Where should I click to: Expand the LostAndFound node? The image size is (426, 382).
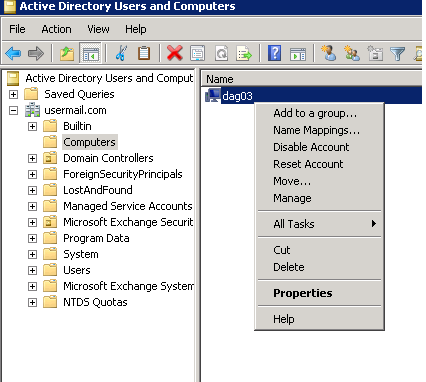pyautogui.click(x=32, y=190)
